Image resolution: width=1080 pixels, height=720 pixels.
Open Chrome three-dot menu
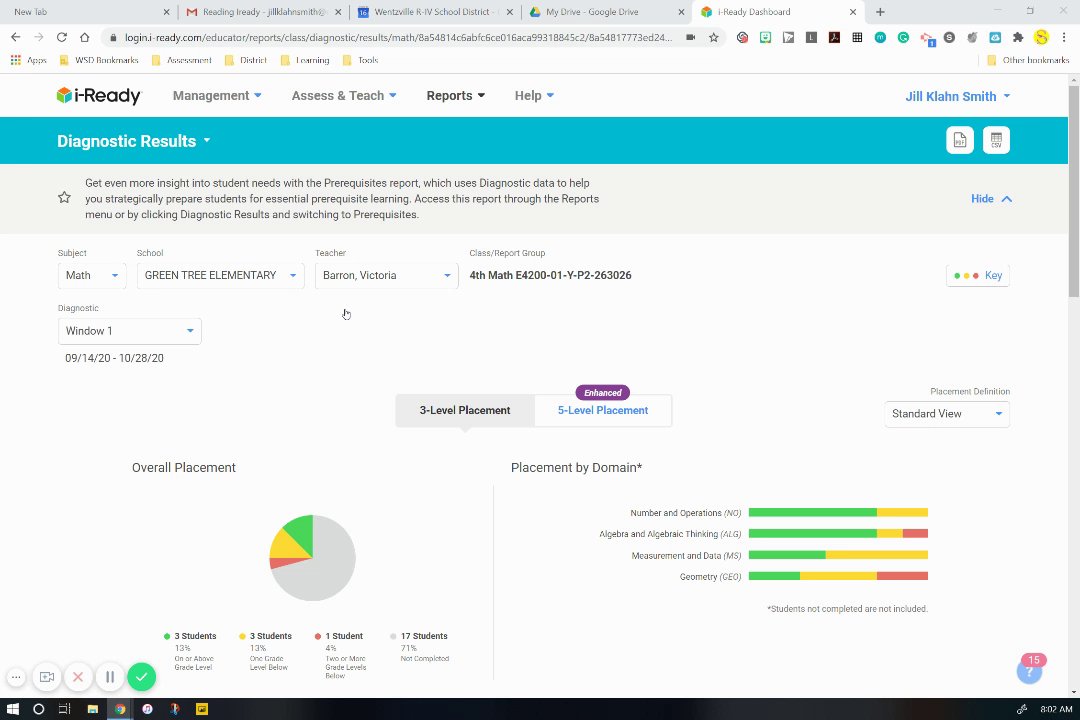click(x=1064, y=37)
